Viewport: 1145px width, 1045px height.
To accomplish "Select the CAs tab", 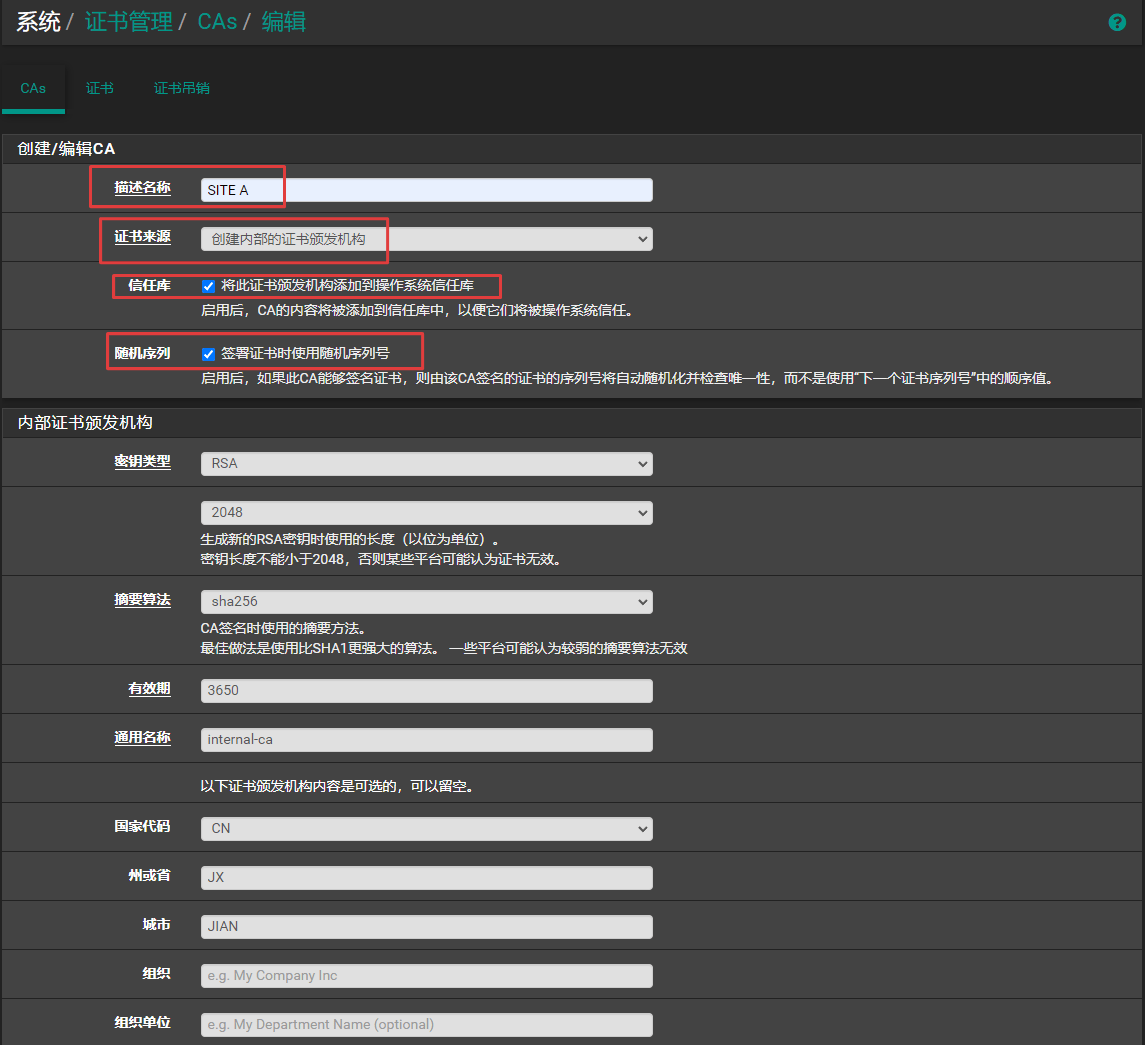I will pyautogui.click(x=33, y=88).
